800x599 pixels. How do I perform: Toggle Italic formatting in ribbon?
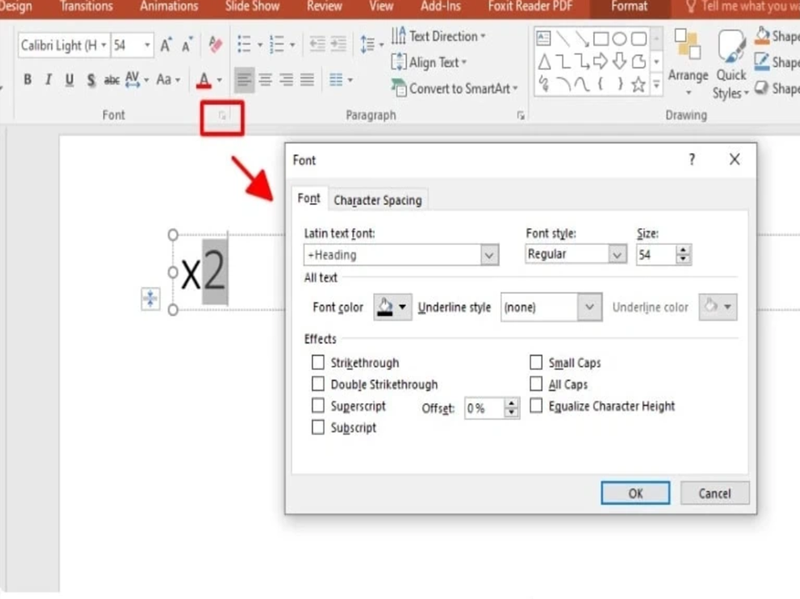click(x=48, y=80)
